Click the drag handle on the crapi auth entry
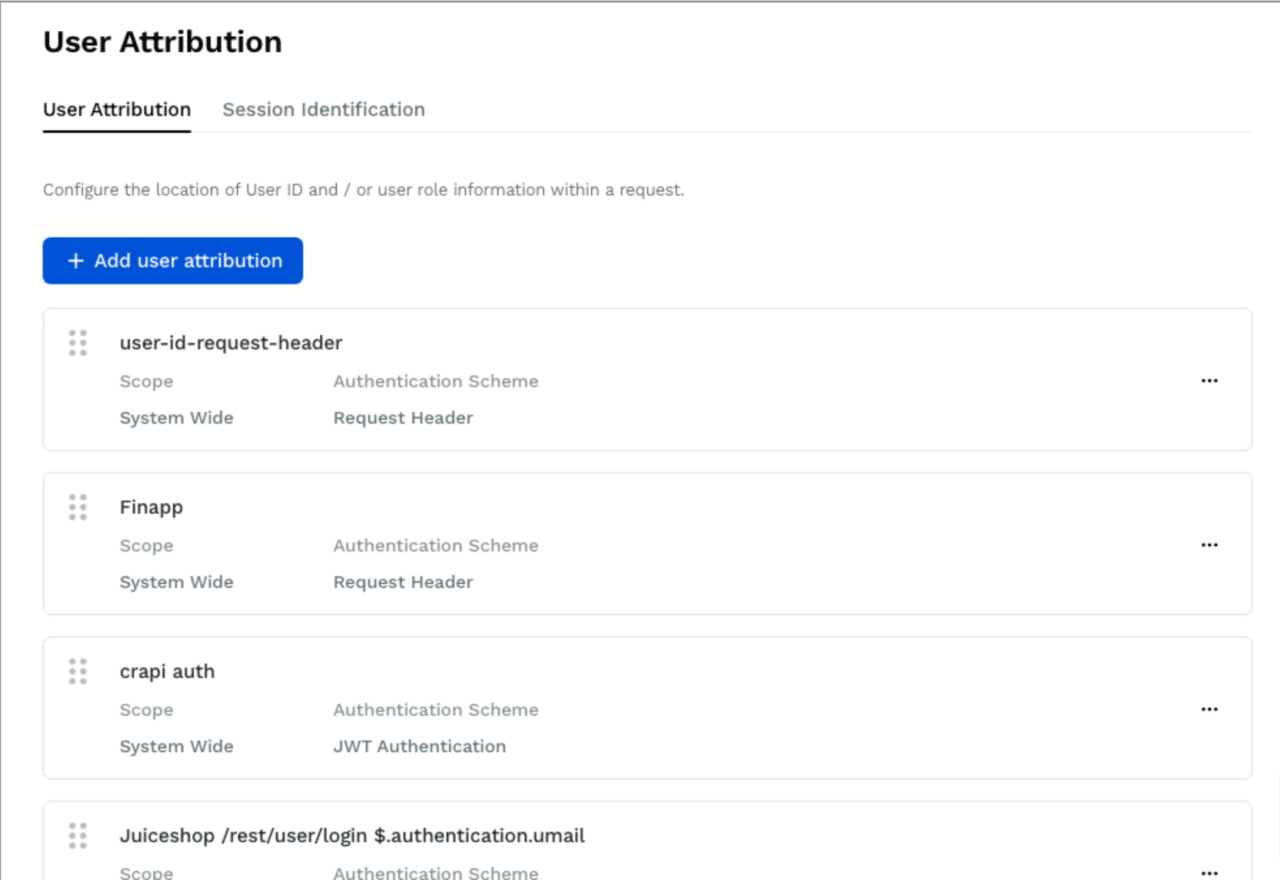Image resolution: width=1280 pixels, height=880 pixels. pos(78,671)
